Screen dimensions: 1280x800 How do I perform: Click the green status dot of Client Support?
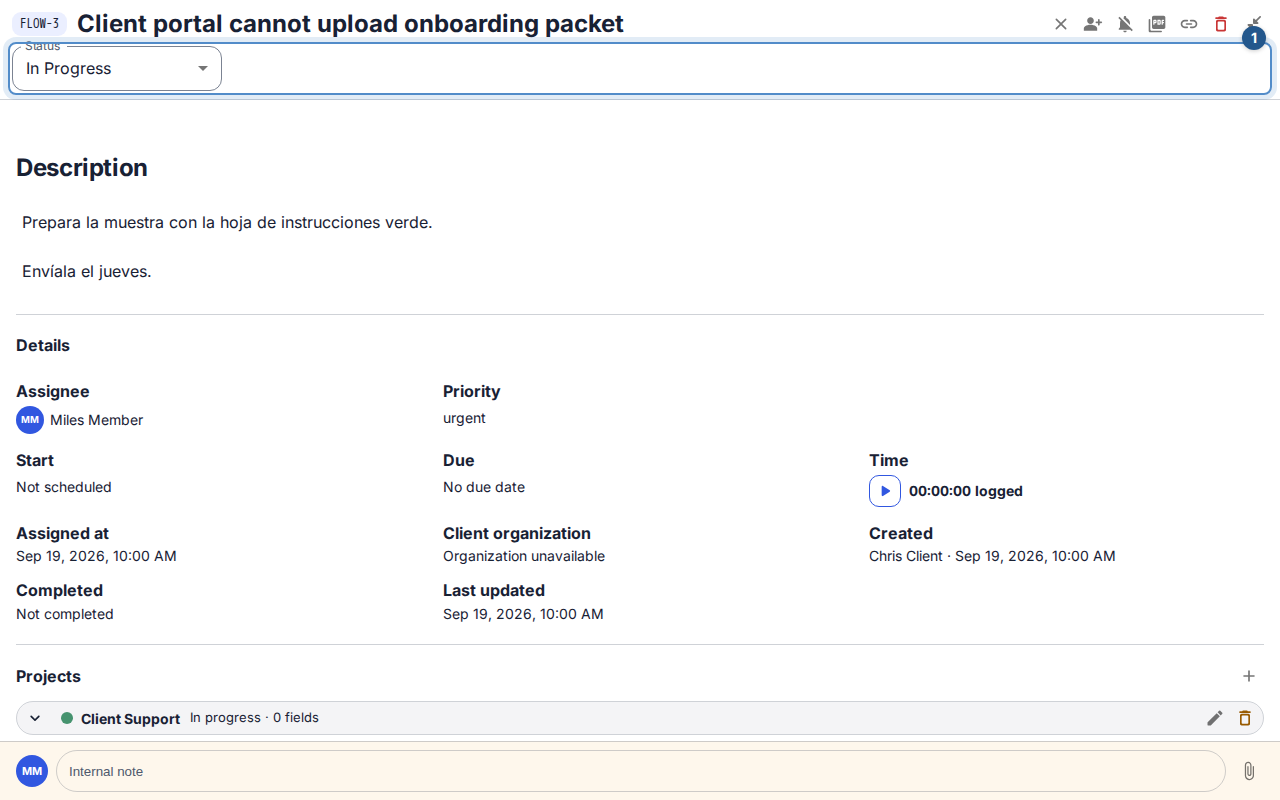click(67, 718)
